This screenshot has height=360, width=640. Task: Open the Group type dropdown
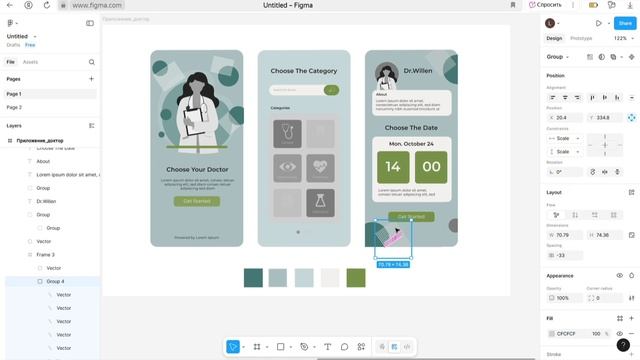click(x=558, y=57)
